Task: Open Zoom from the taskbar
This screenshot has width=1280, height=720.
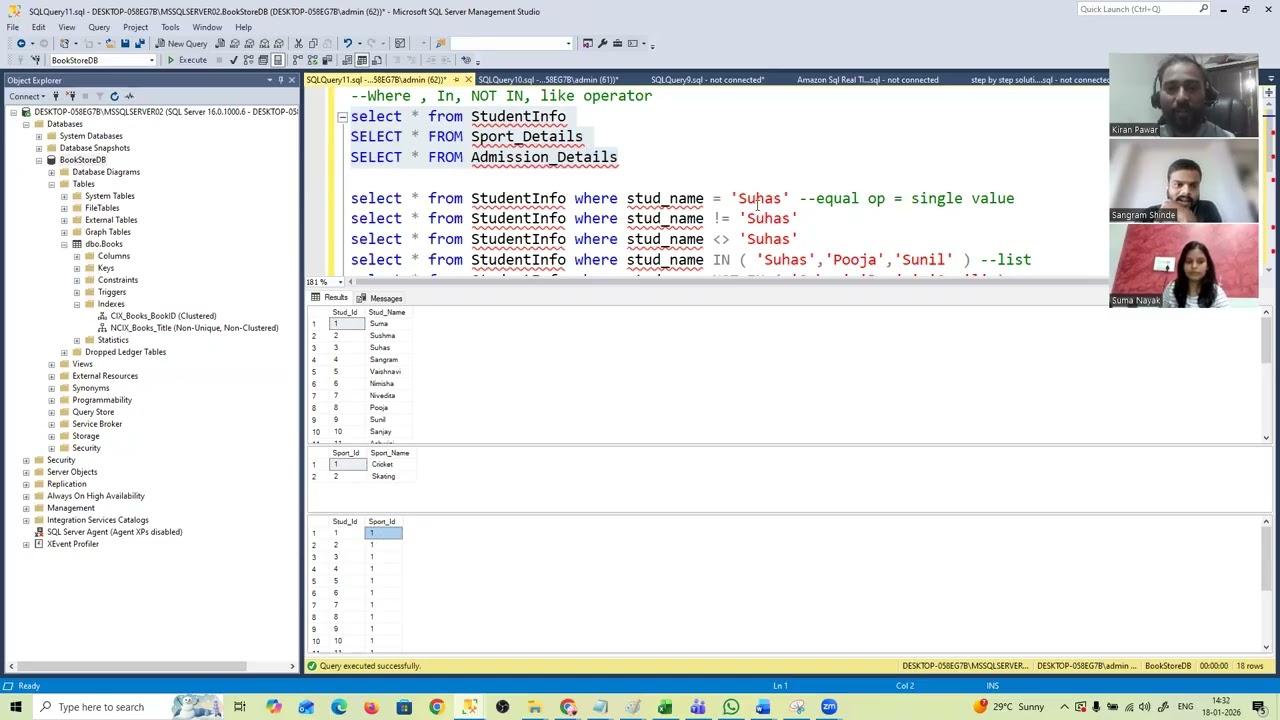Action: [x=829, y=707]
